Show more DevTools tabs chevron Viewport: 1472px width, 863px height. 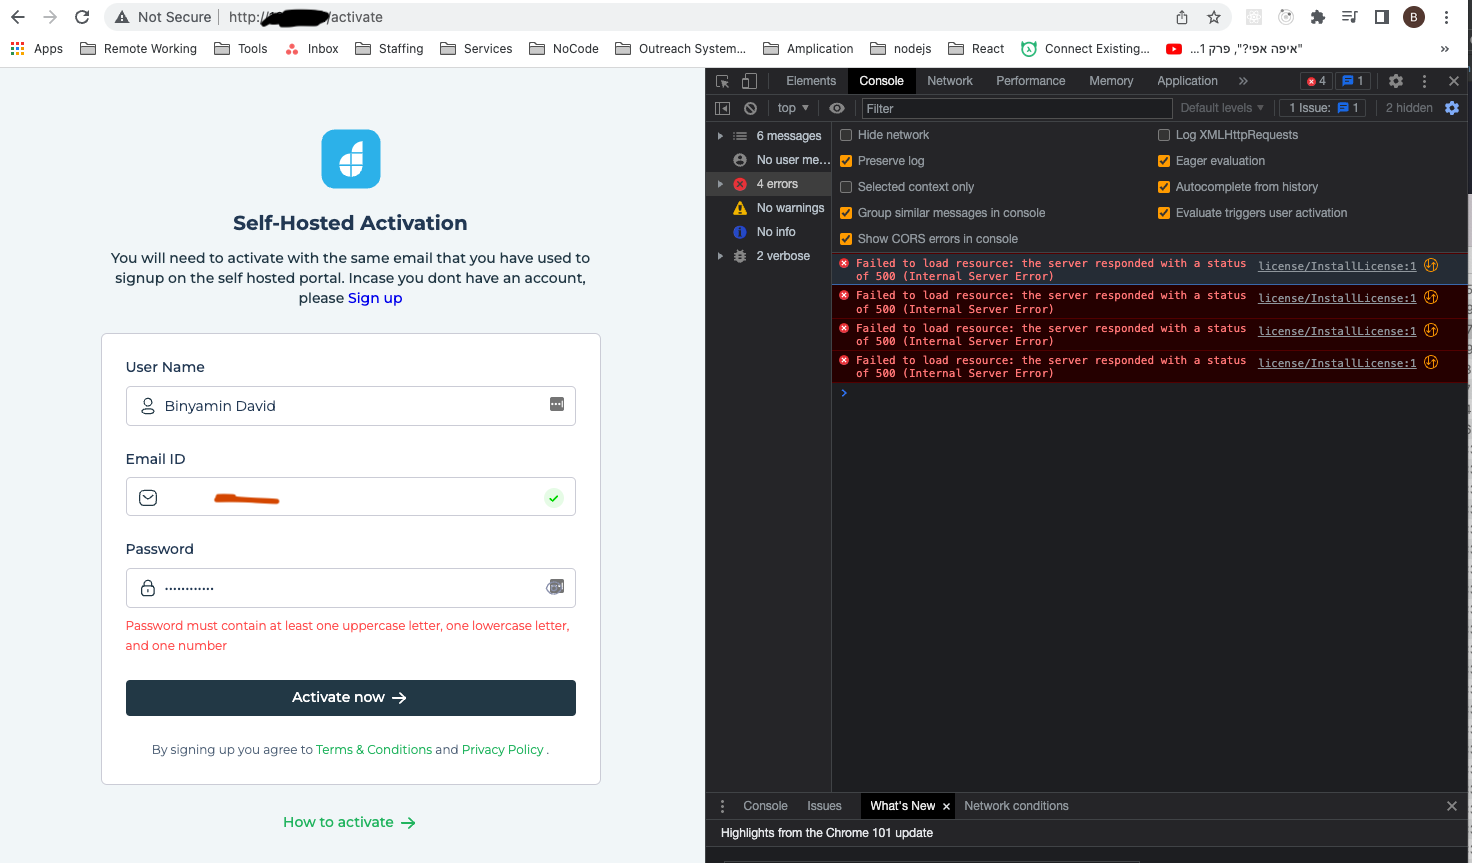(x=1243, y=81)
